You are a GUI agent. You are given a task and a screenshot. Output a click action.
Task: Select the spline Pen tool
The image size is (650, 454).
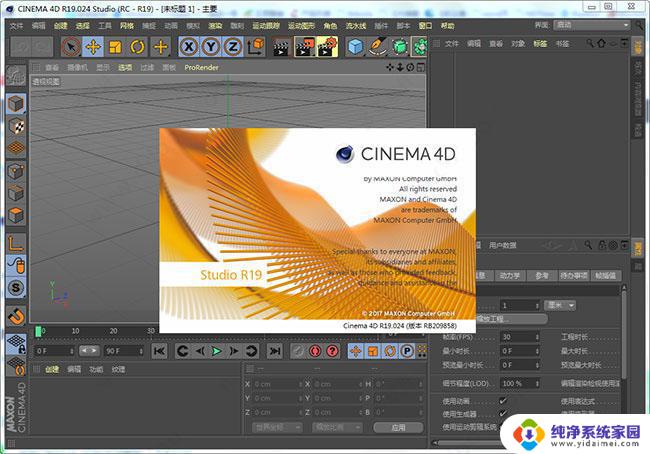click(x=377, y=46)
